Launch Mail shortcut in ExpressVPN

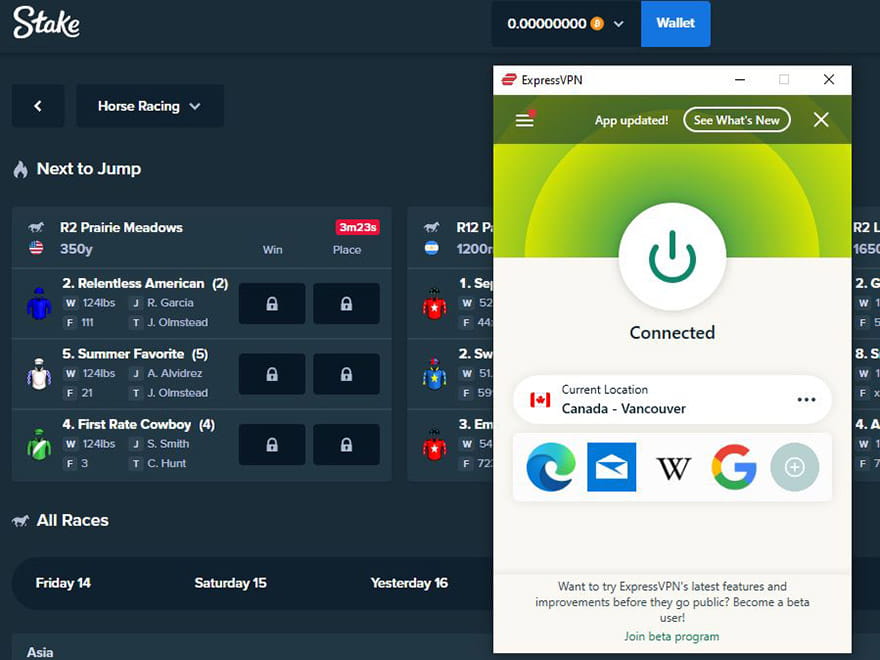(611, 467)
